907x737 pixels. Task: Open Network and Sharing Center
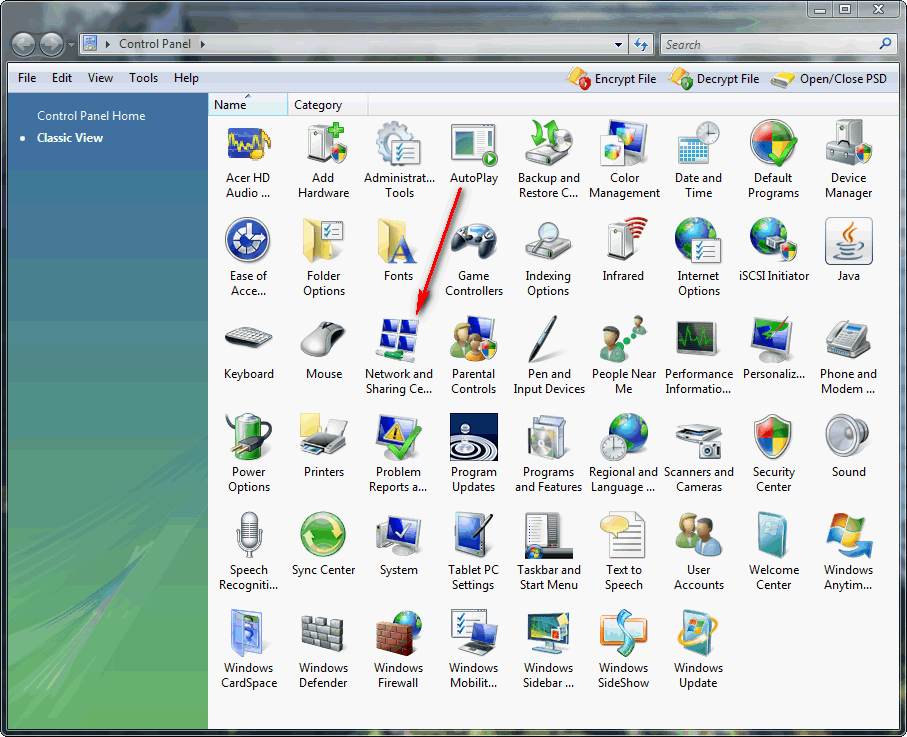tap(398, 339)
